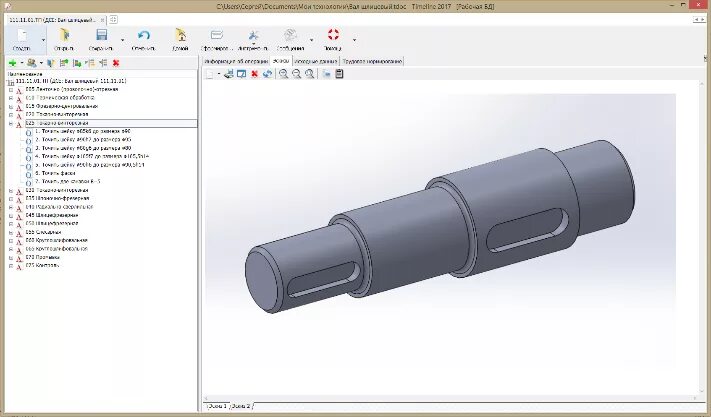Viewport: 711px width, 417px height.
Task: Click the sketch area horizontal scrollbar
Action: (451, 398)
